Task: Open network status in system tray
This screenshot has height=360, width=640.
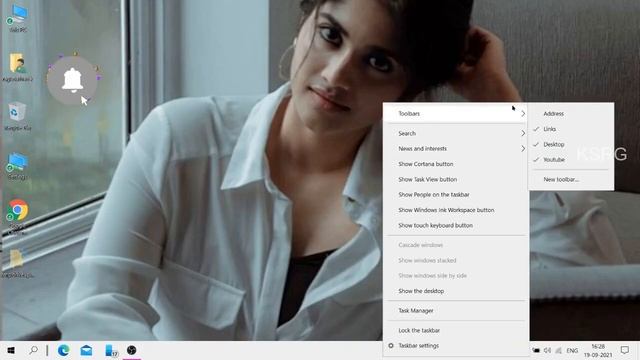Action: (x=559, y=350)
